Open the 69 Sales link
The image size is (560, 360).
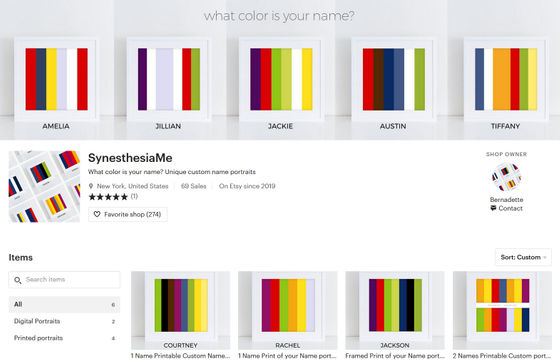194,186
